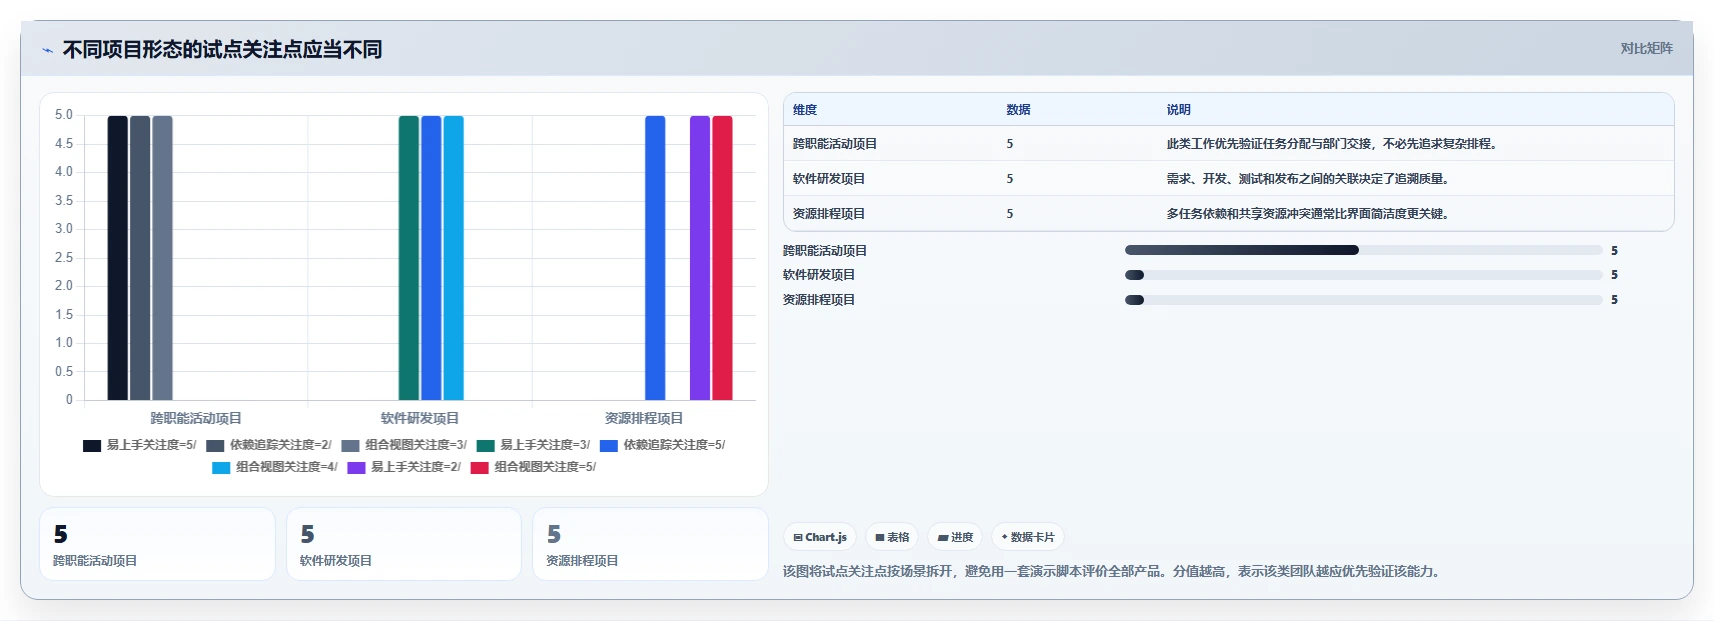Image resolution: width=1714 pixels, height=621 pixels.
Task: Click the 维度 column header
Action: 805,110
